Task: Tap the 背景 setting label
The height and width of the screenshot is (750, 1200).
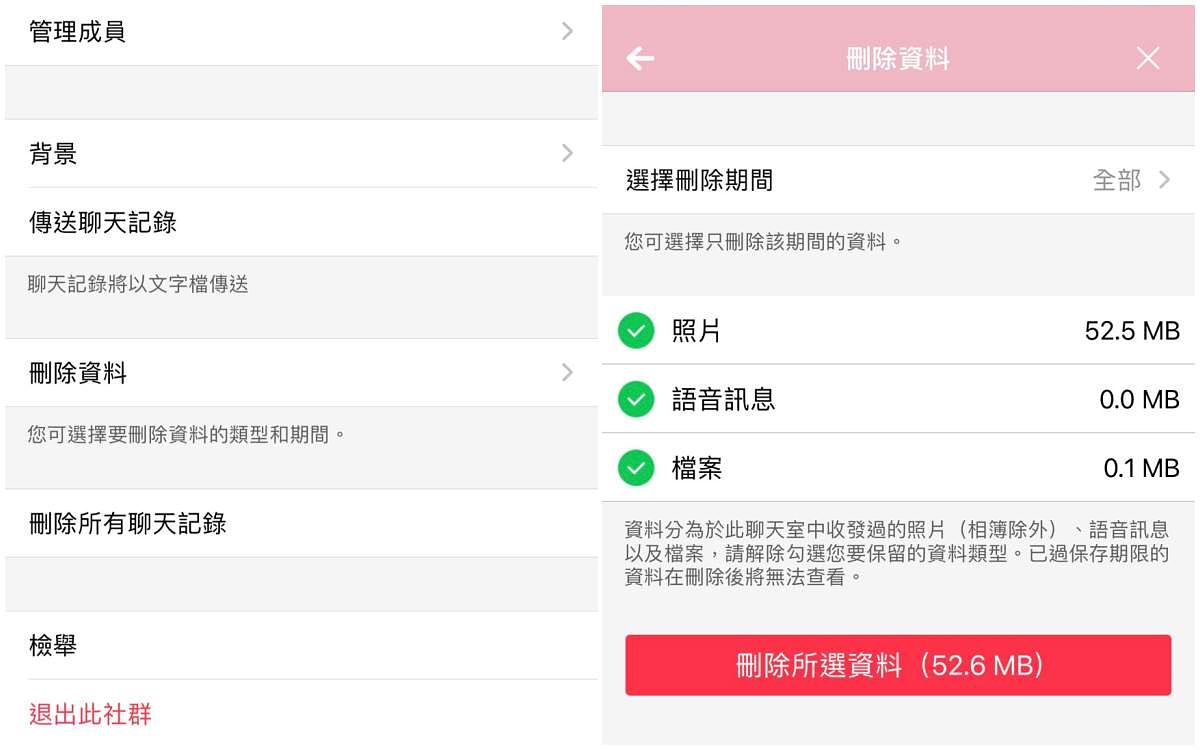Action: [53, 154]
